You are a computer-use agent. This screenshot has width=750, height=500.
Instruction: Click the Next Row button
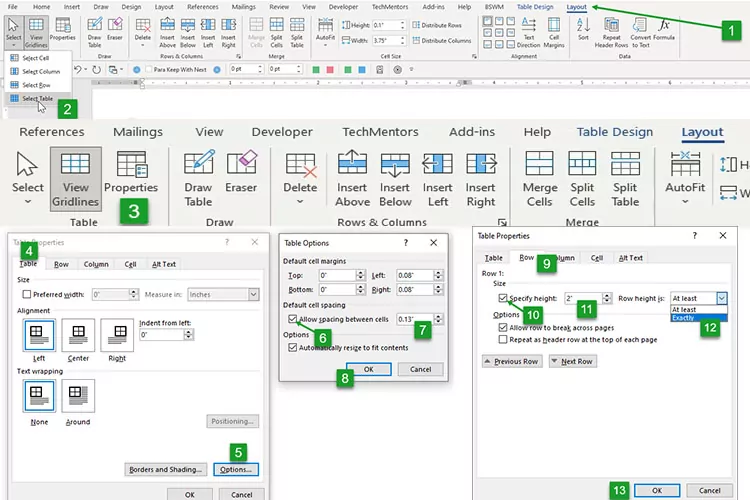573,361
